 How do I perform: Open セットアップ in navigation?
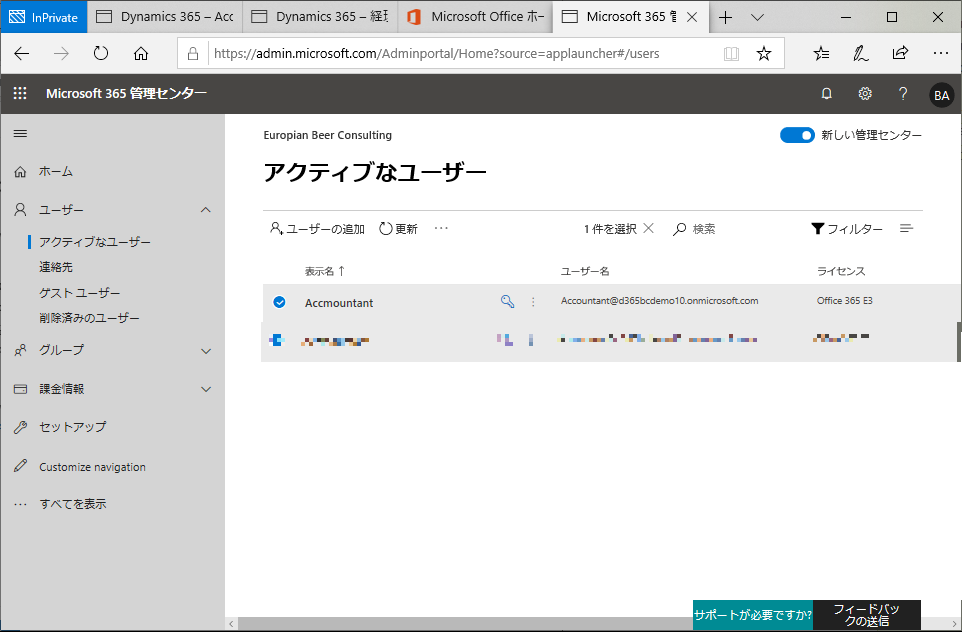[72, 427]
